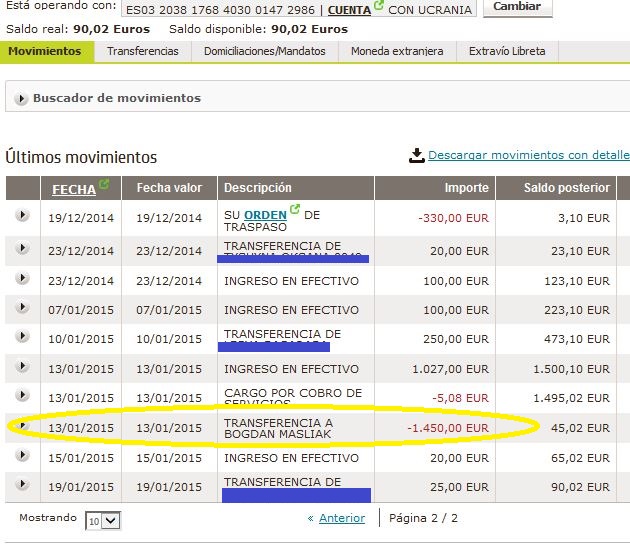
Task: Expand the Buscador de movimientos panel
Action: pos(21,98)
